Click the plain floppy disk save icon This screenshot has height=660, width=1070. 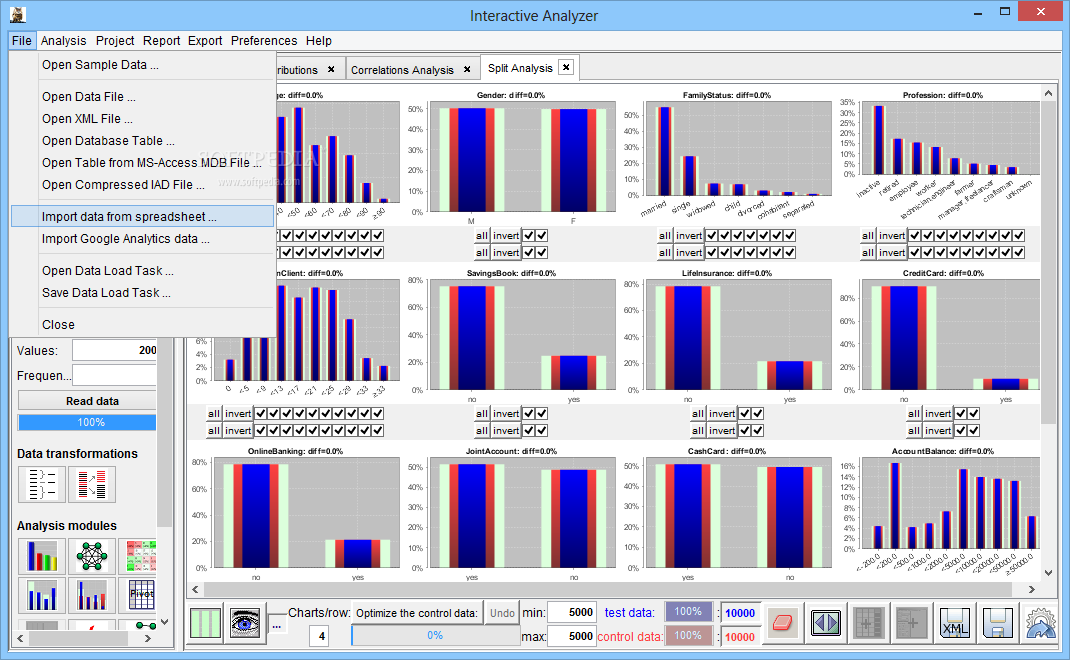997,622
